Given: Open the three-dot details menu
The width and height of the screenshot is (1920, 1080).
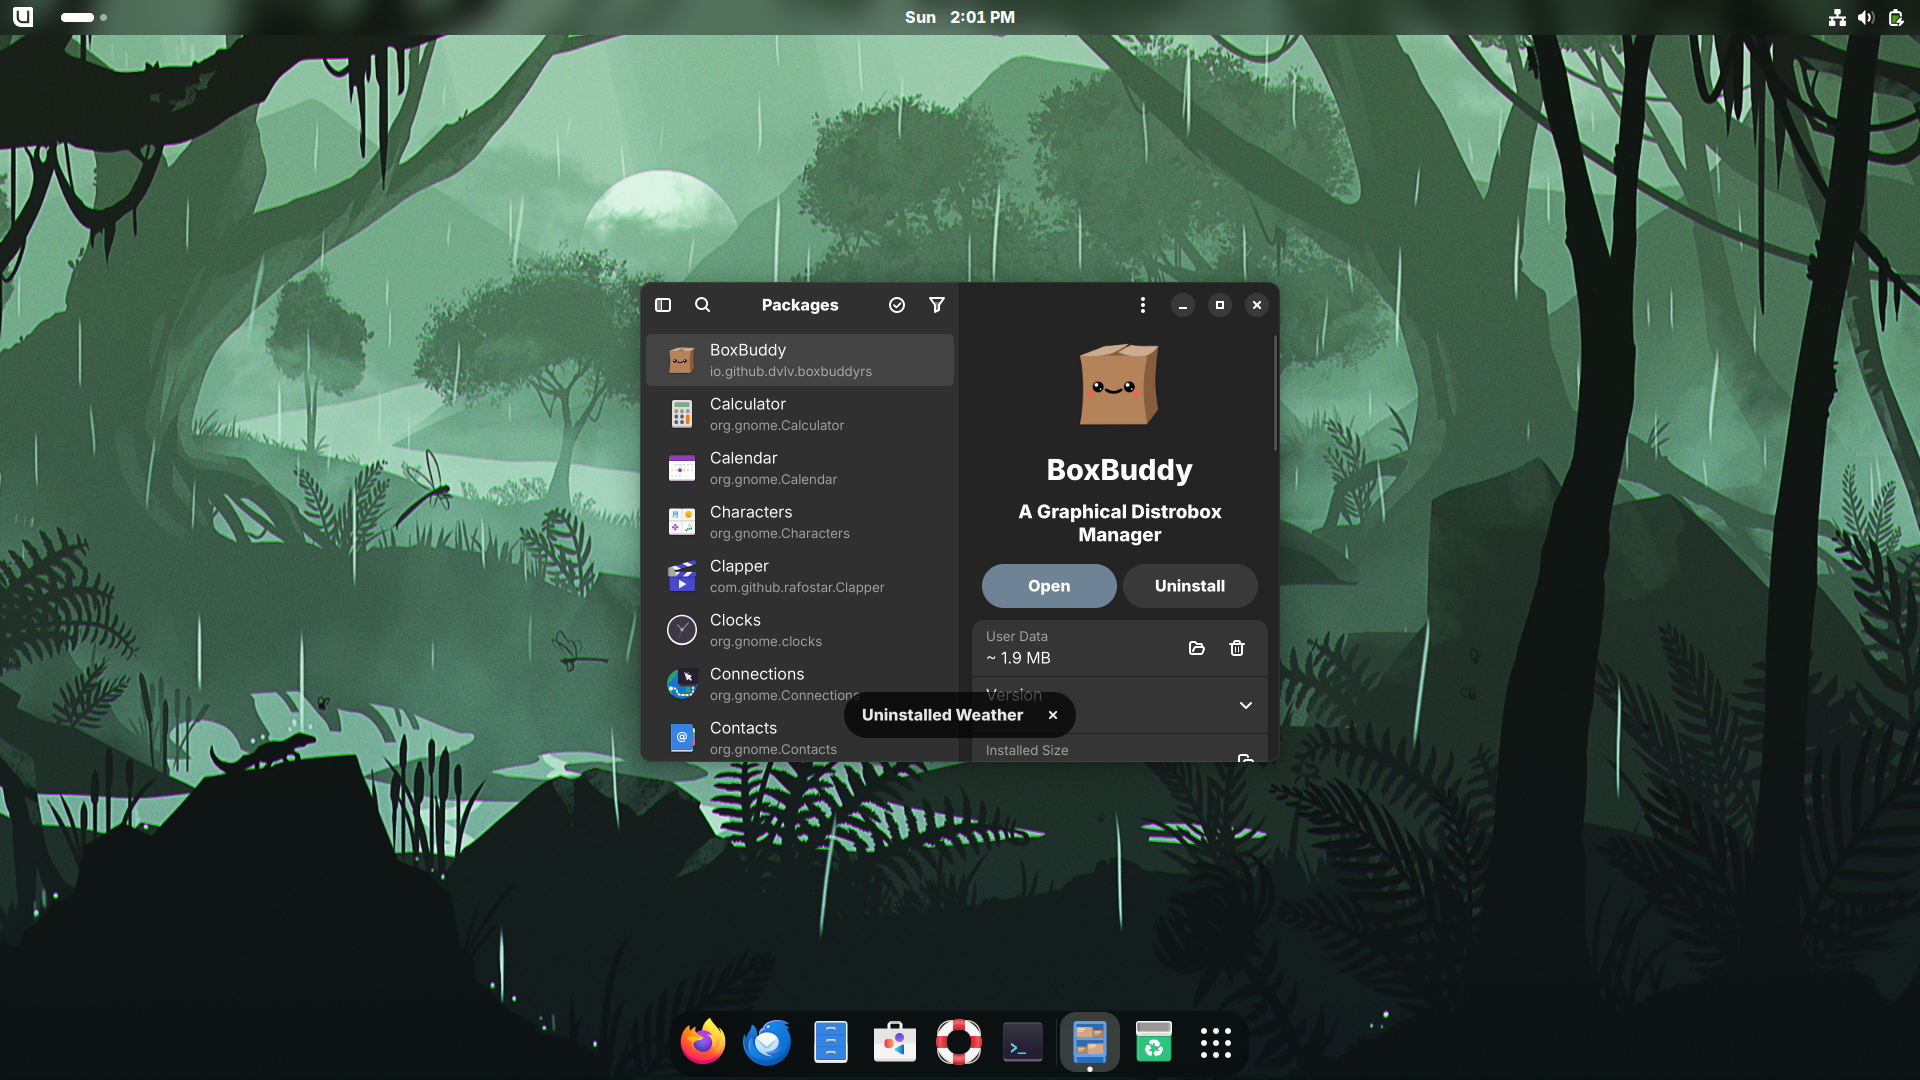Looking at the screenshot, I should point(1143,305).
